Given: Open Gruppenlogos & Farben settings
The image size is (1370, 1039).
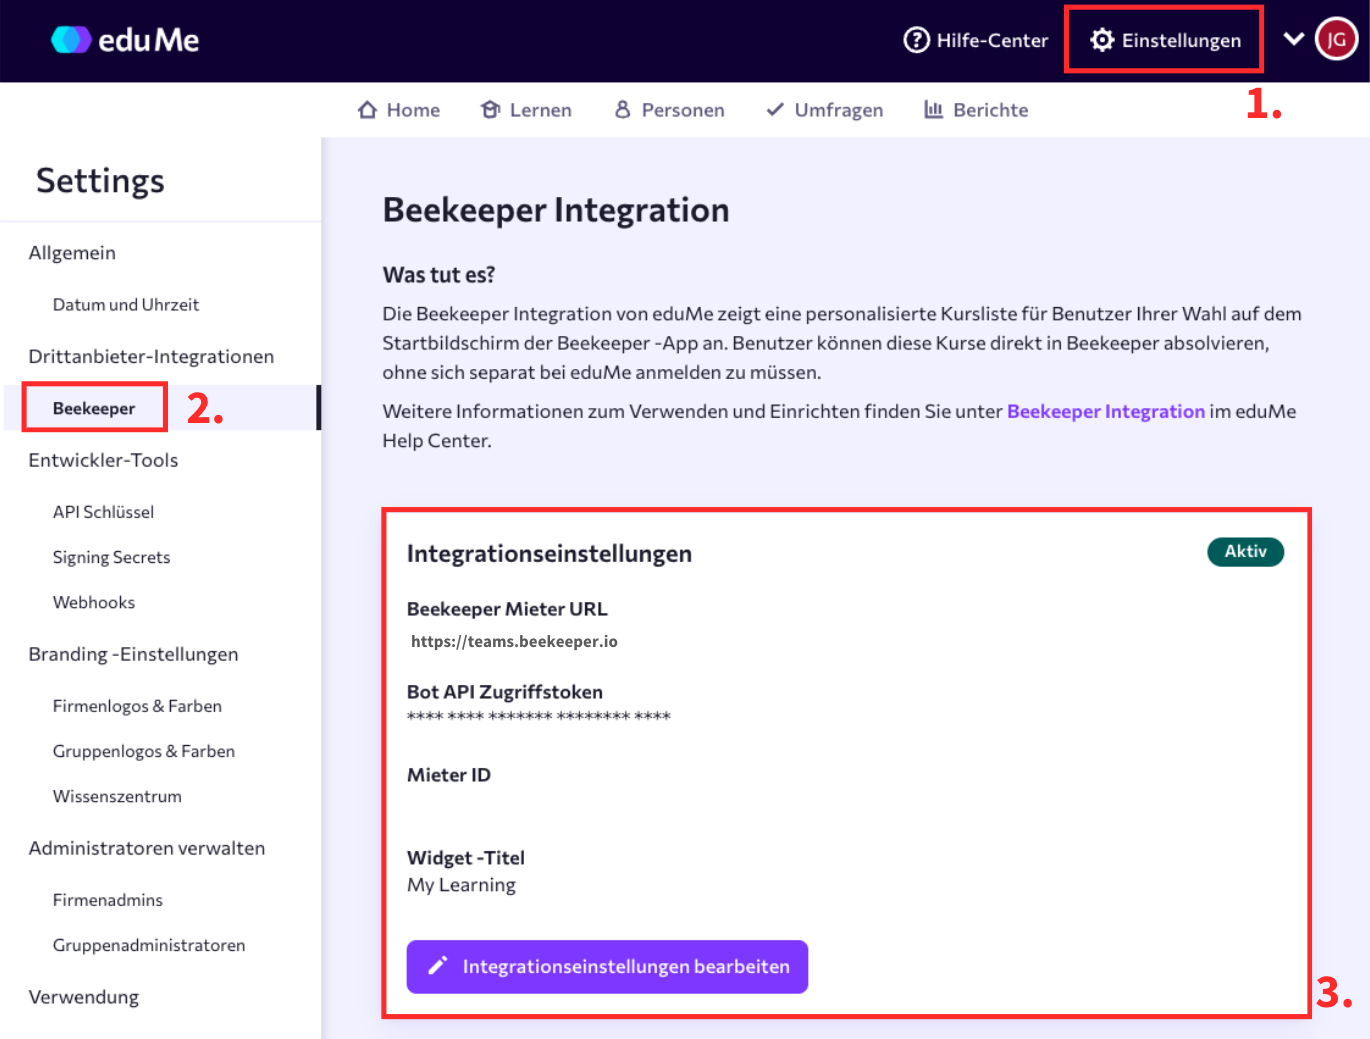Looking at the screenshot, I should pos(144,751).
